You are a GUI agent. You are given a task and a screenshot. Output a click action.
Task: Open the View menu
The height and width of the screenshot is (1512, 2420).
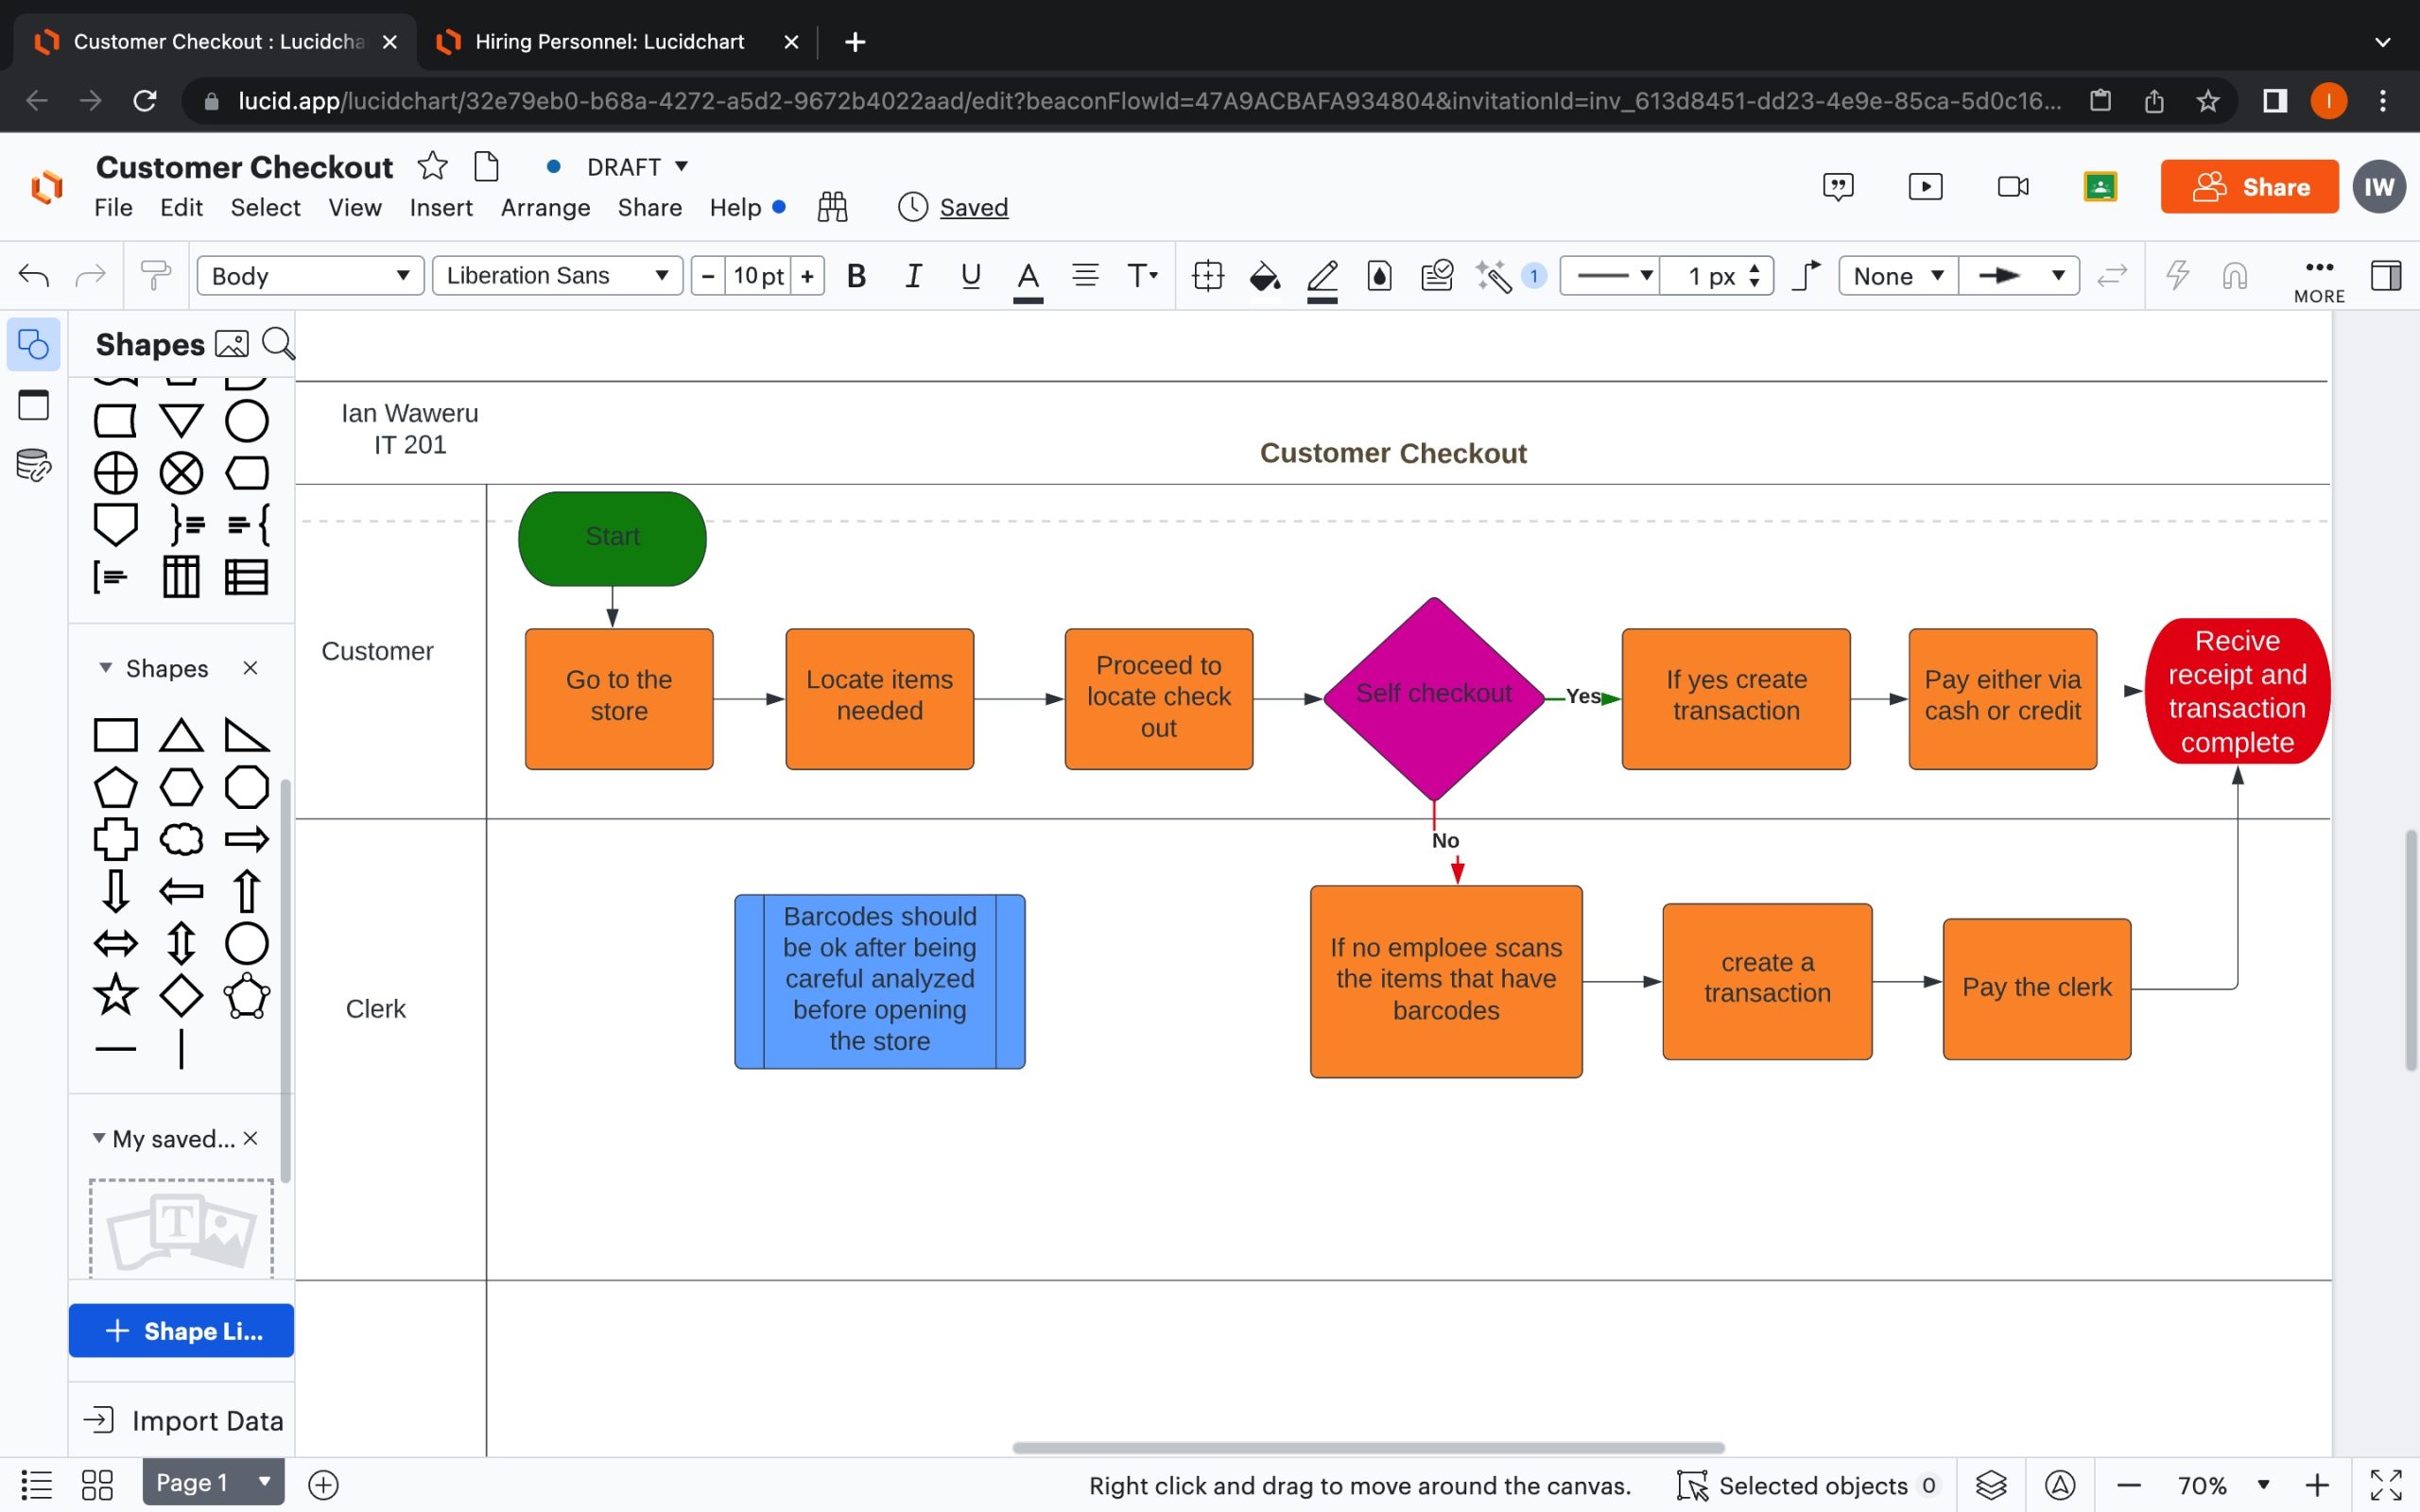[x=355, y=208]
